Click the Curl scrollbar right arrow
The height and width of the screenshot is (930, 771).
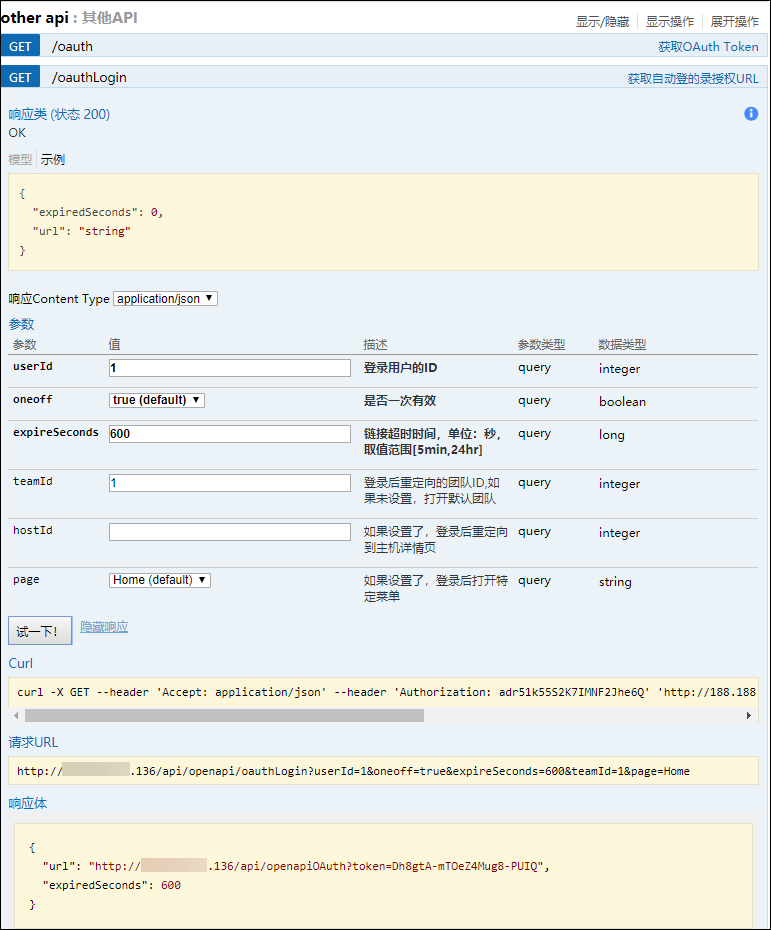click(750, 716)
